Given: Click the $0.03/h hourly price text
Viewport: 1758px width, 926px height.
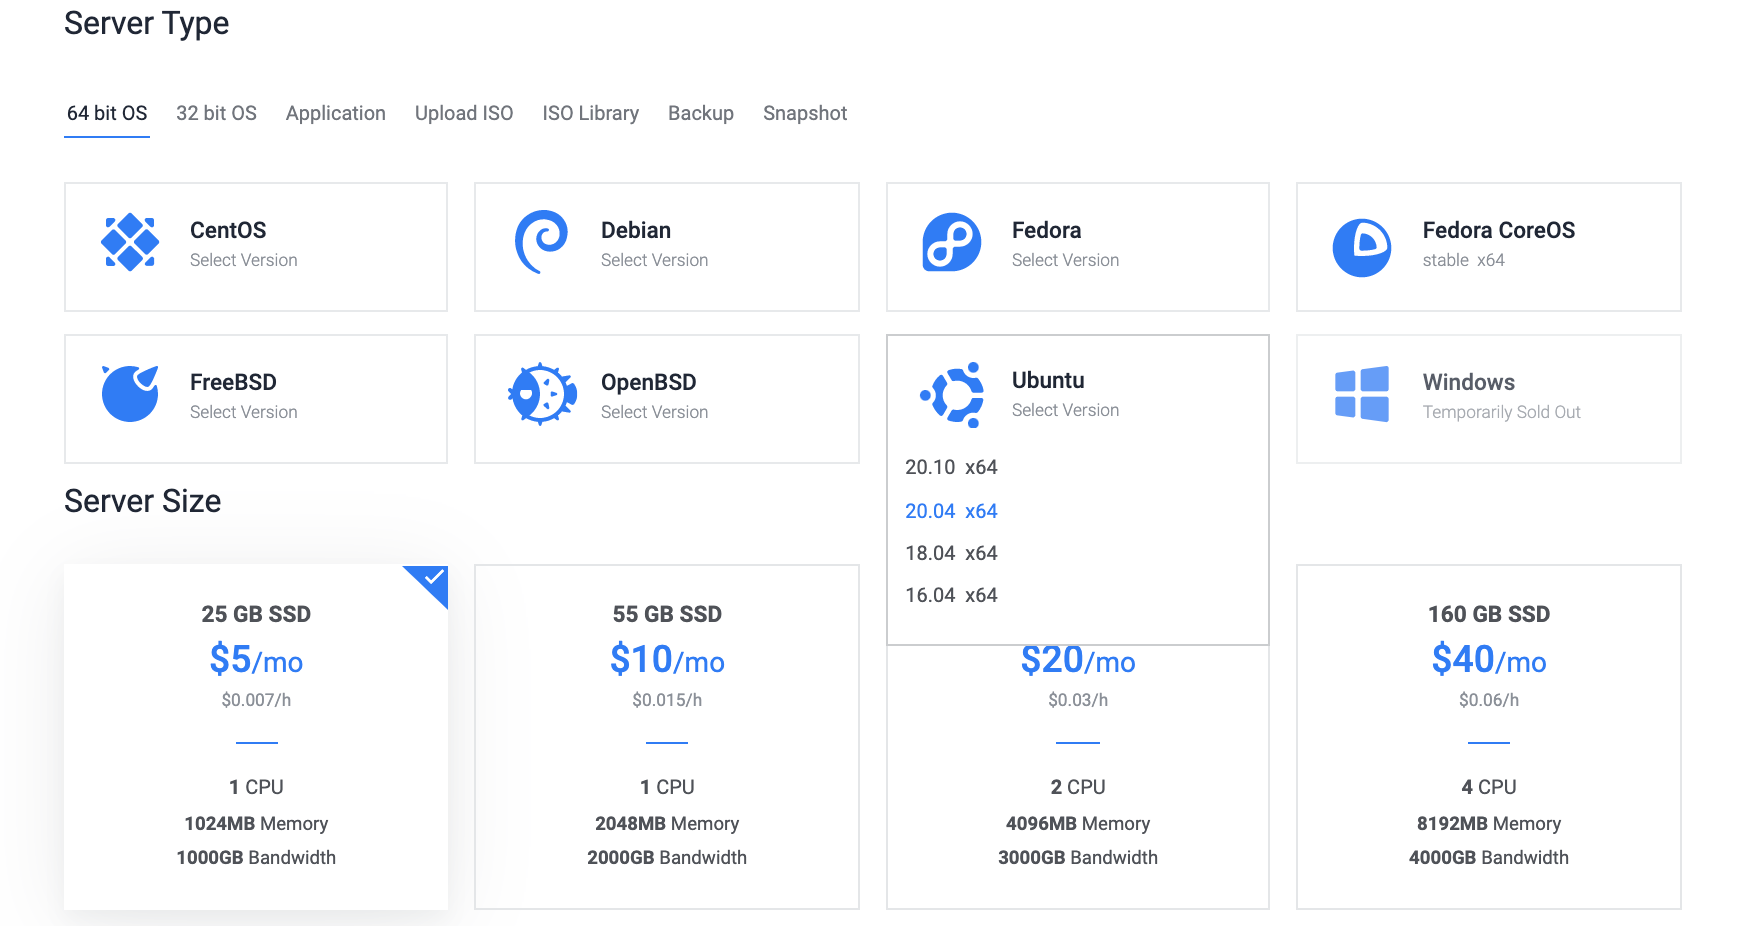Looking at the screenshot, I should (1078, 700).
